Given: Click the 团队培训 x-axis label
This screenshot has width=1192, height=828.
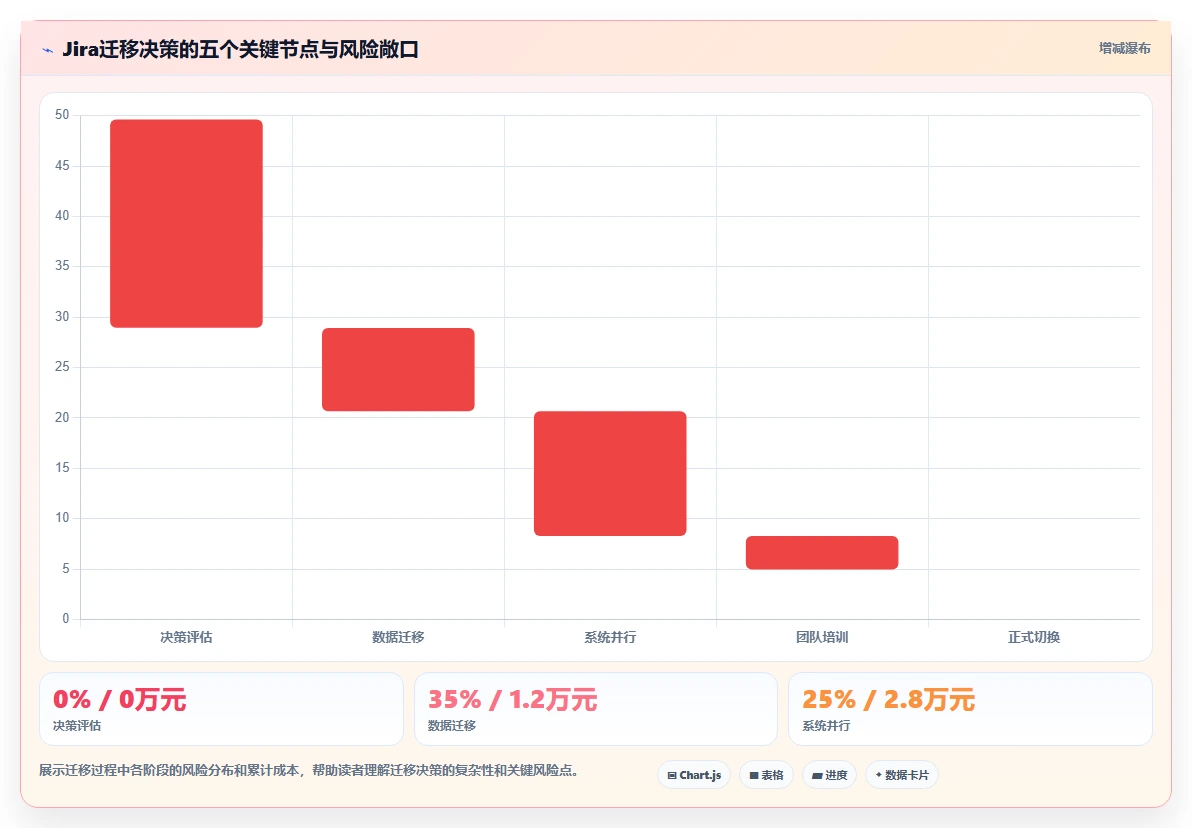Looking at the screenshot, I should pos(822,637).
